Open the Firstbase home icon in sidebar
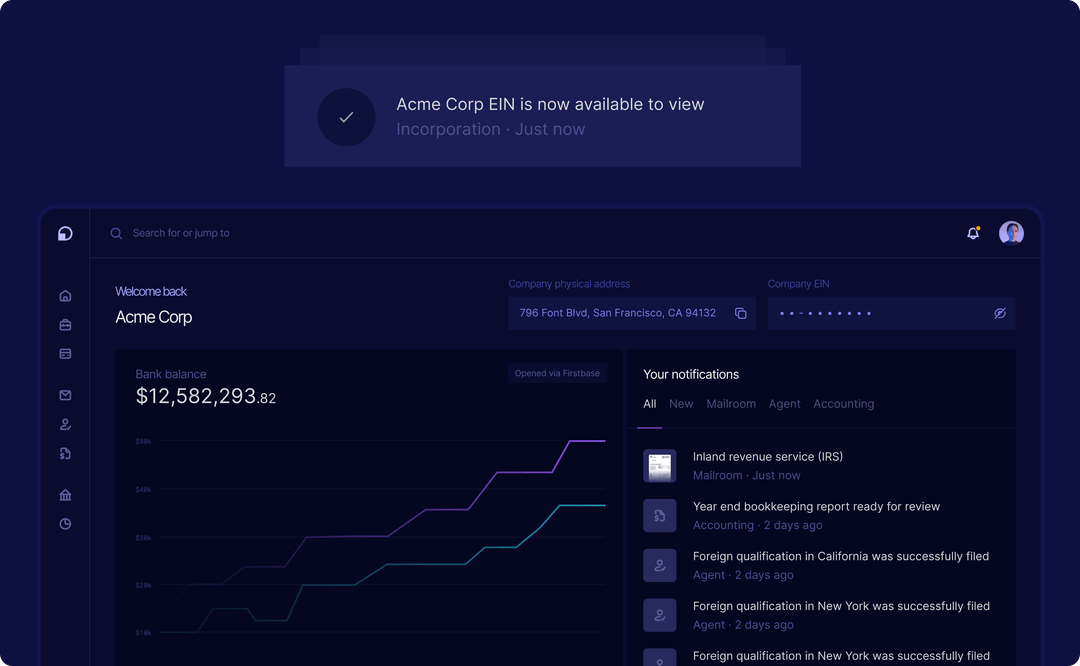This screenshot has width=1080, height=666. click(x=65, y=295)
